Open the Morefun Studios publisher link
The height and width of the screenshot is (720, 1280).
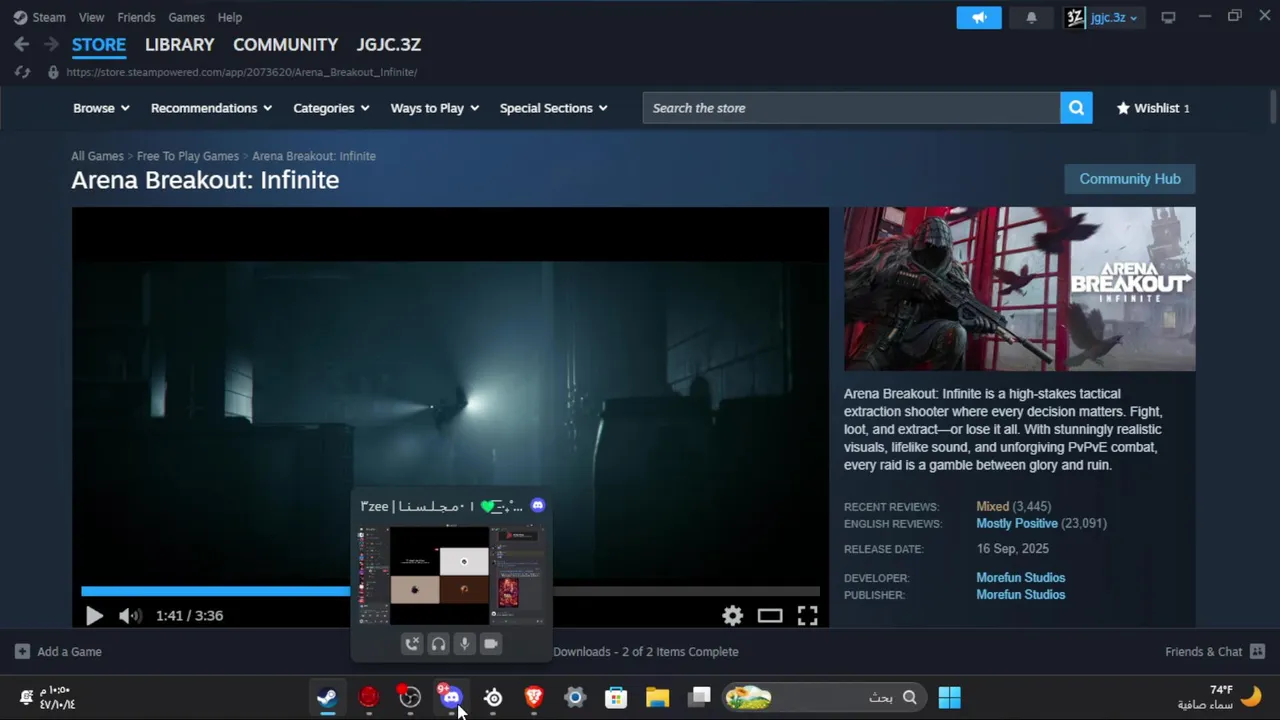click(x=1020, y=595)
